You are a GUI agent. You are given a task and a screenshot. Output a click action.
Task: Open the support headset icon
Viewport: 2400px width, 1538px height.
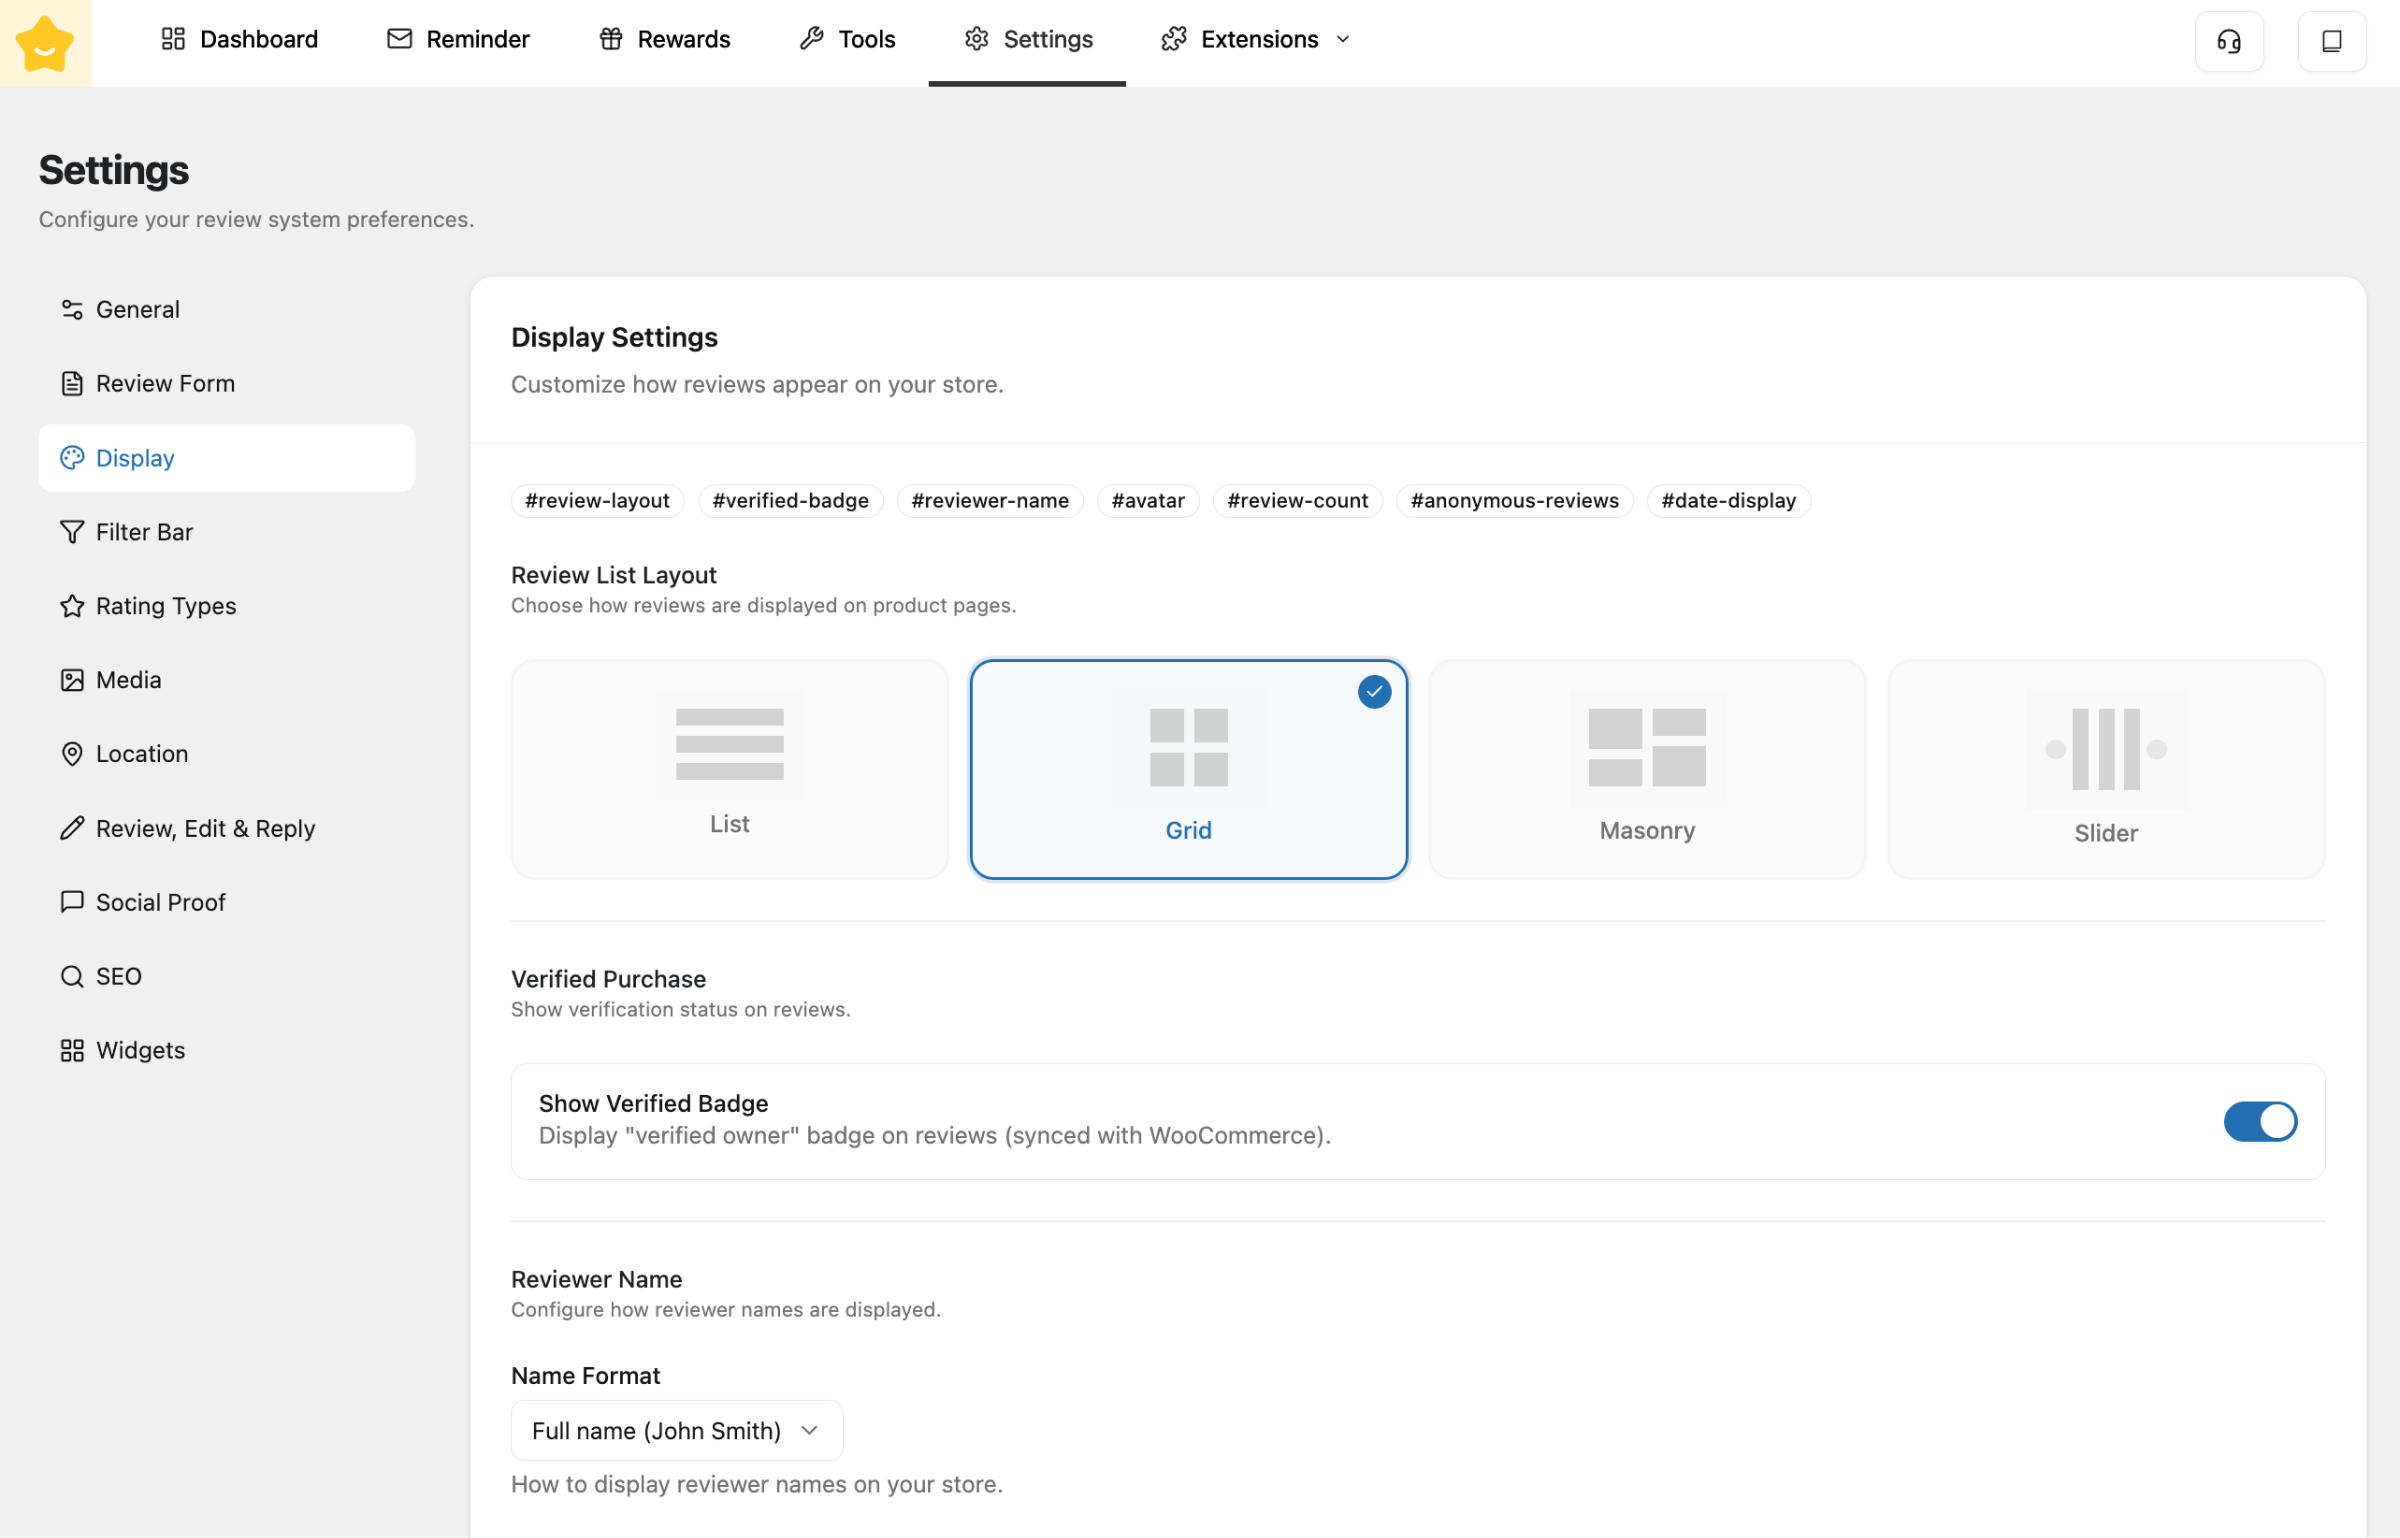(x=2229, y=41)
